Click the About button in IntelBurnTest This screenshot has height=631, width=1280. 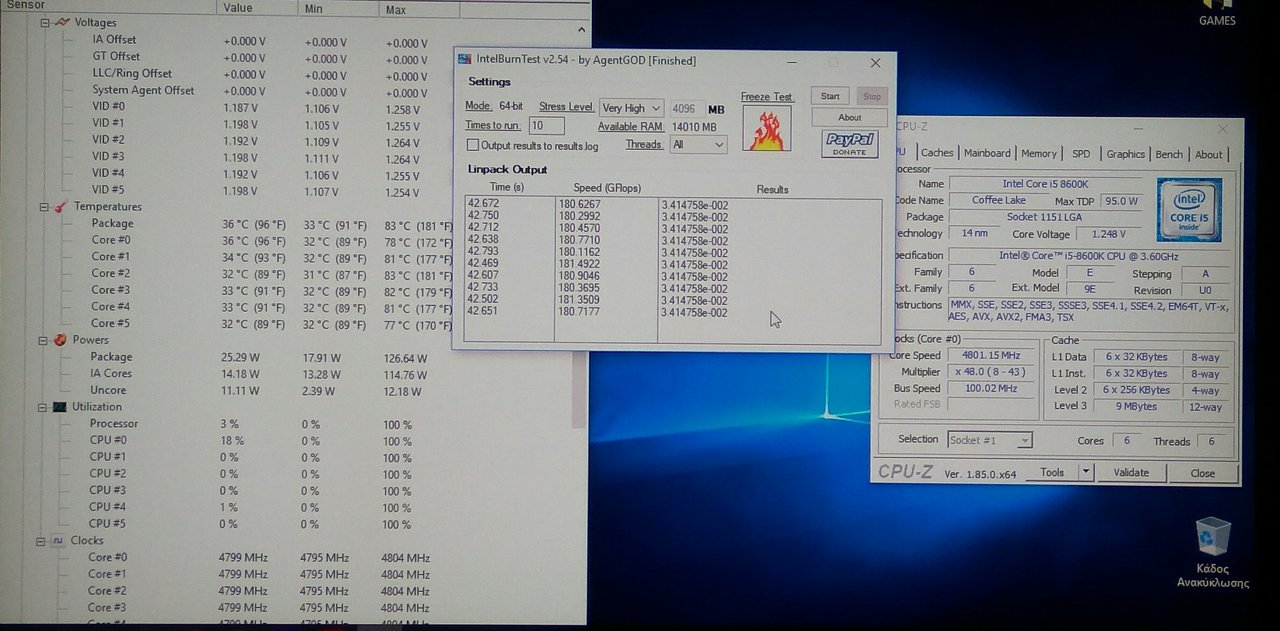click(850, 117)
